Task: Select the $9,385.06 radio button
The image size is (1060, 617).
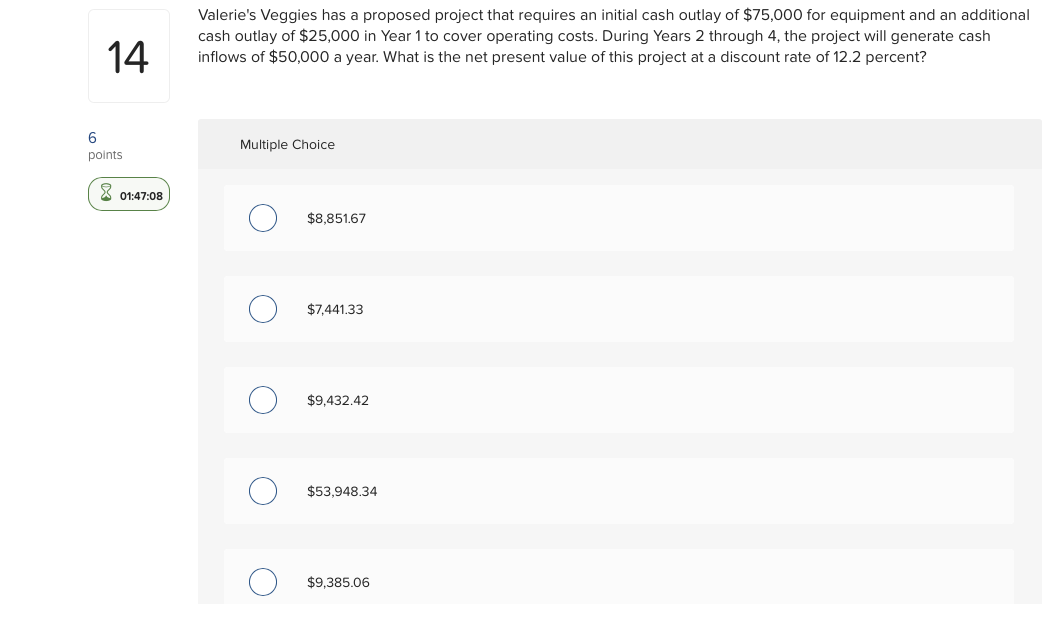Action: point(263,582)
